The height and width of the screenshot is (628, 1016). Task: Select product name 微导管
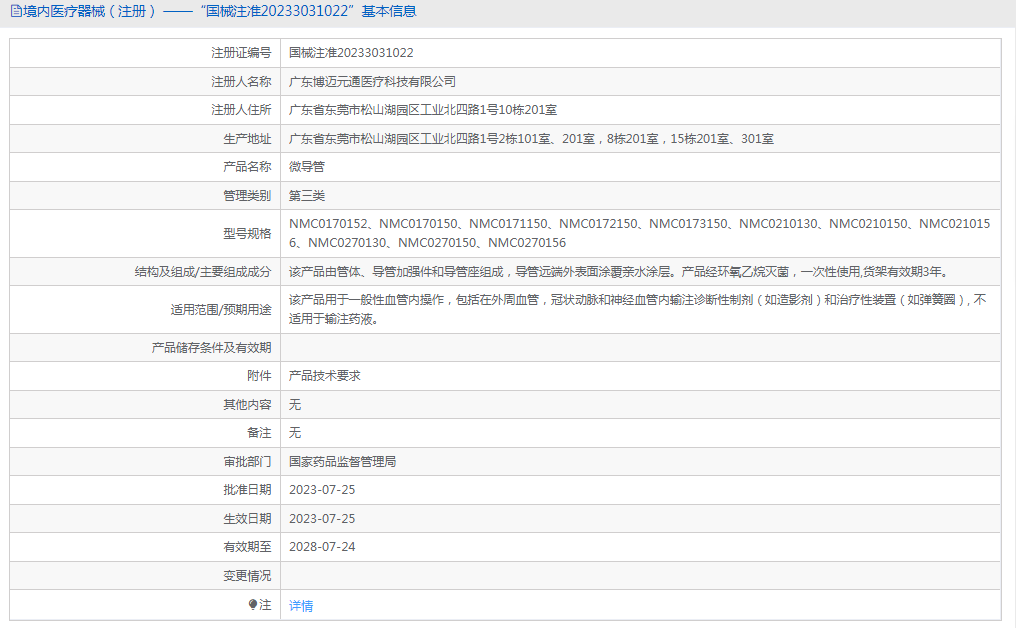click(x=307, y=167)
